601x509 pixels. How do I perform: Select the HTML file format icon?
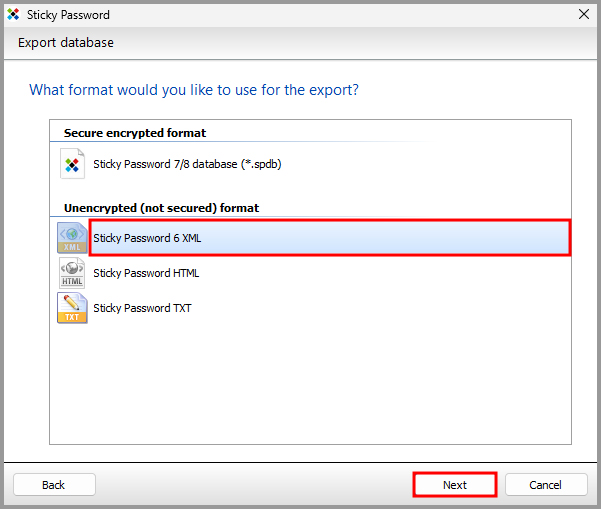pyautogui.click(x=72, y=273)
